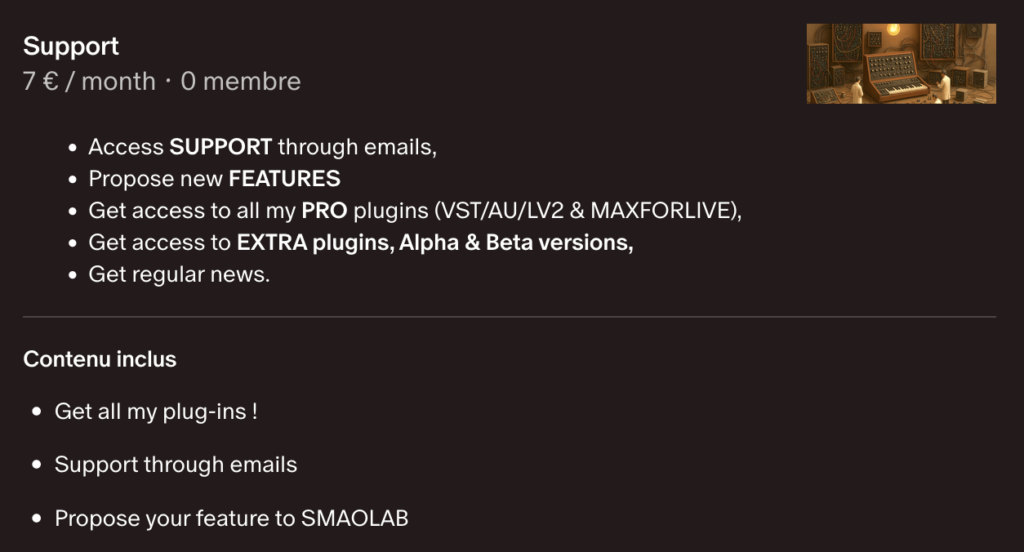The image size is (1024, 552).
Task: Click the "Support" tier title
Action: coord(71,46)
